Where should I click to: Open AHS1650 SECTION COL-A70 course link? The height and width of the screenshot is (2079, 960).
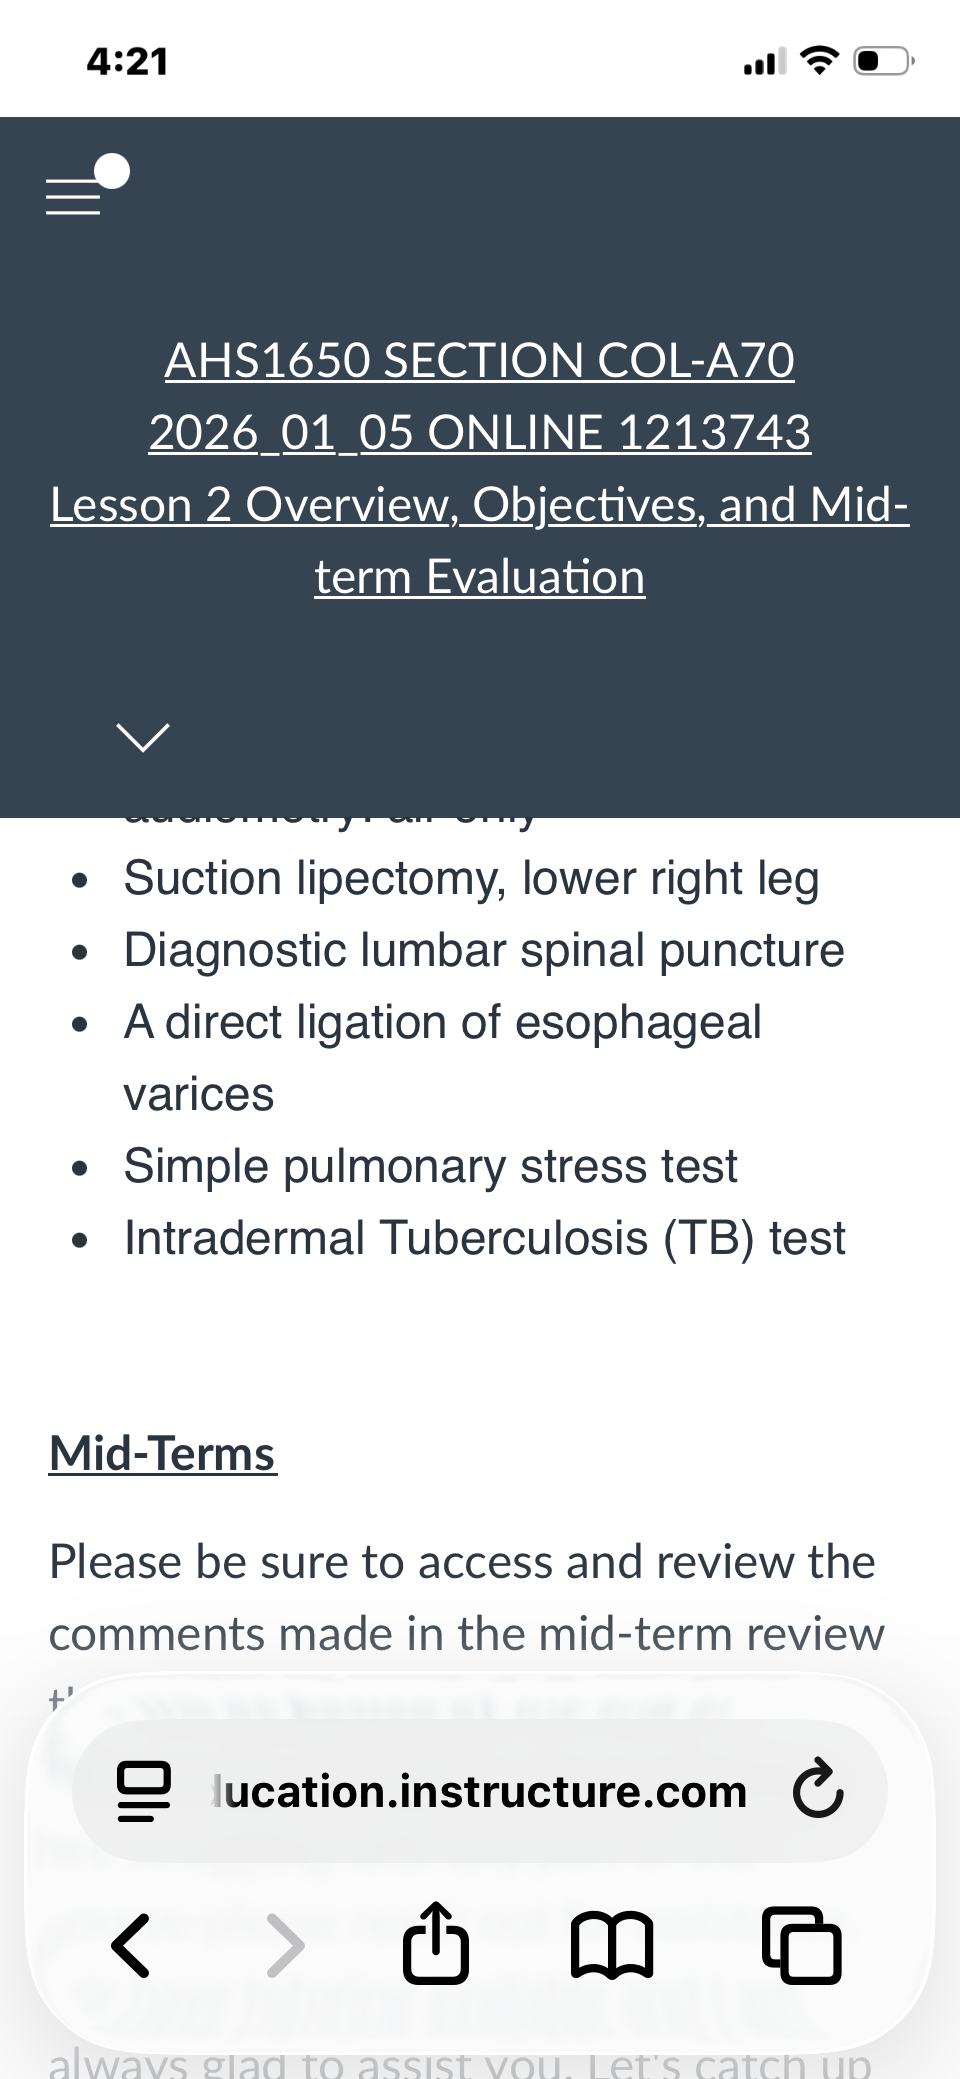(x=480, y=396)
